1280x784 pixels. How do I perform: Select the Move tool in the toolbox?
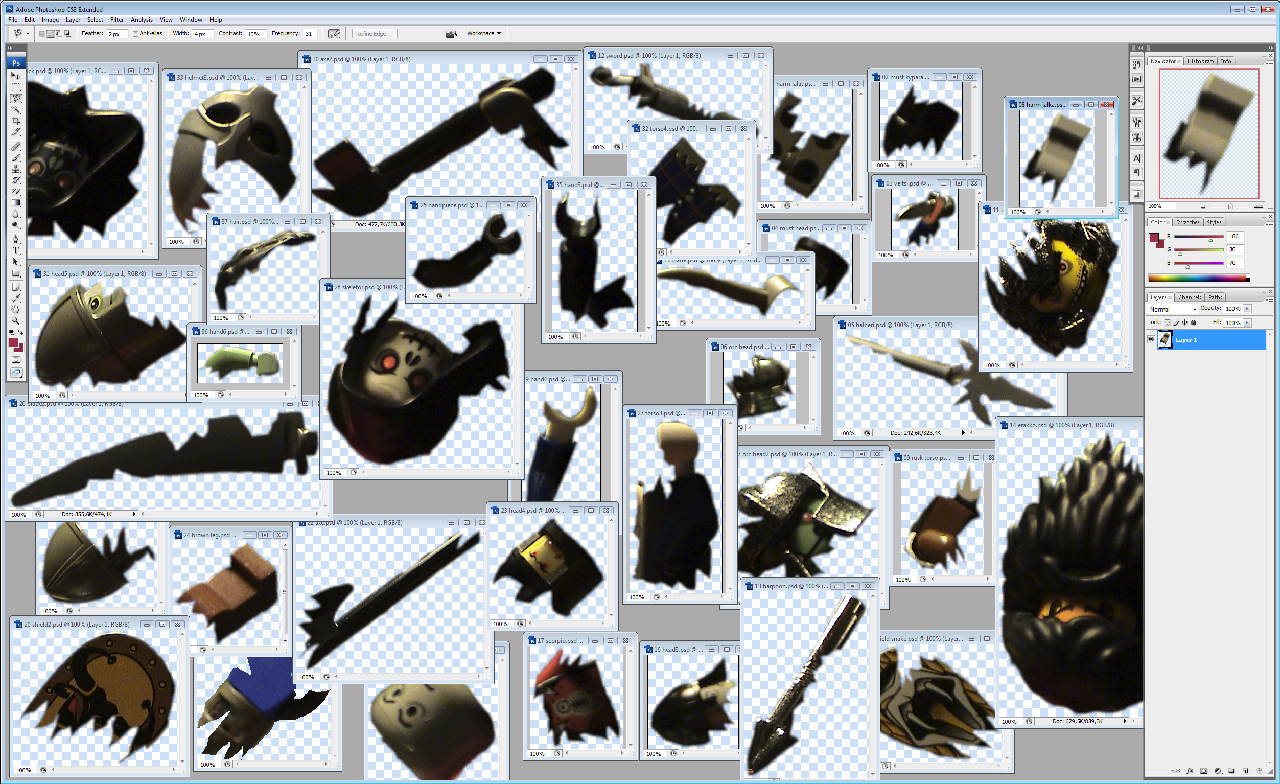click(x=16, y=76)
